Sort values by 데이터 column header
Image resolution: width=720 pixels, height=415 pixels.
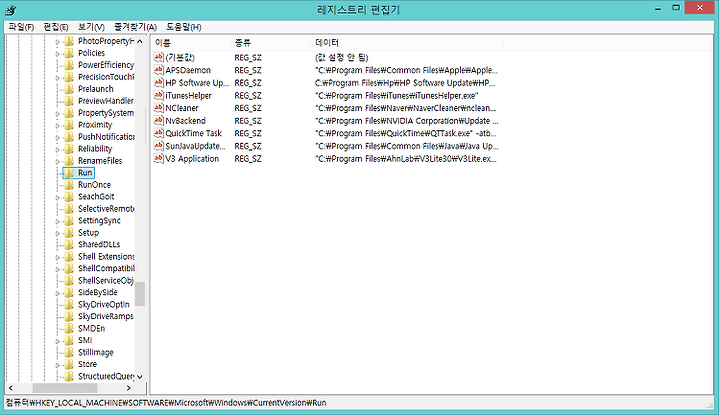click(x=407, y=43)
